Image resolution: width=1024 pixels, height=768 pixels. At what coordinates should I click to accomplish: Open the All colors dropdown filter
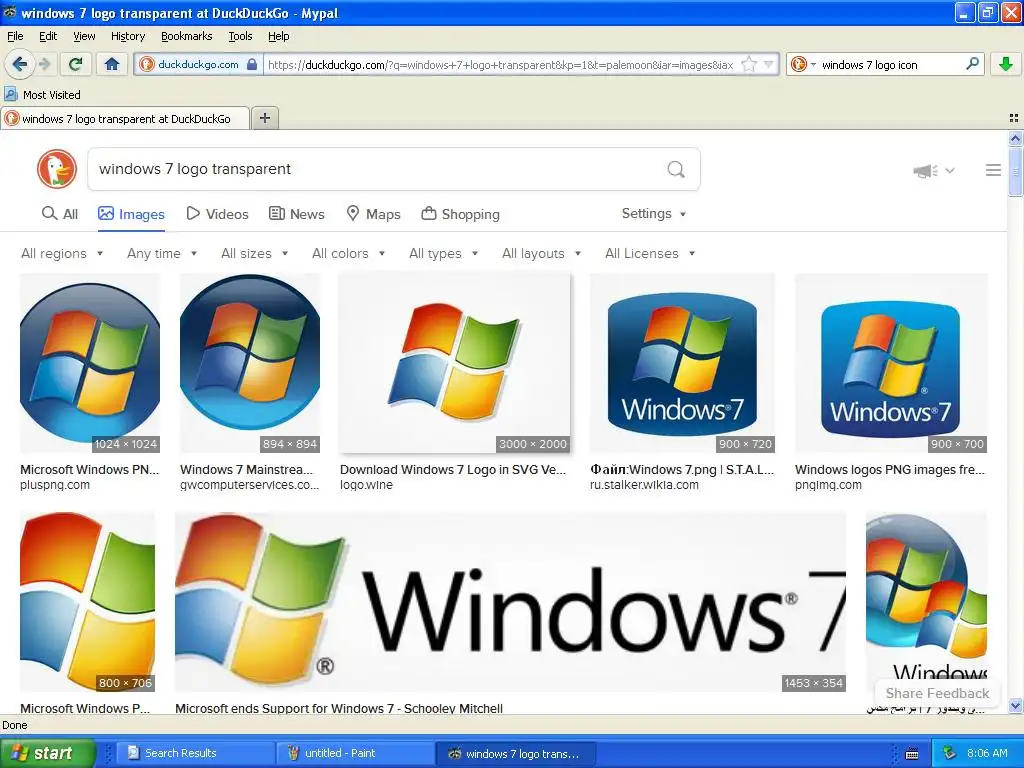pyautogui.click(x=349, y=253)
